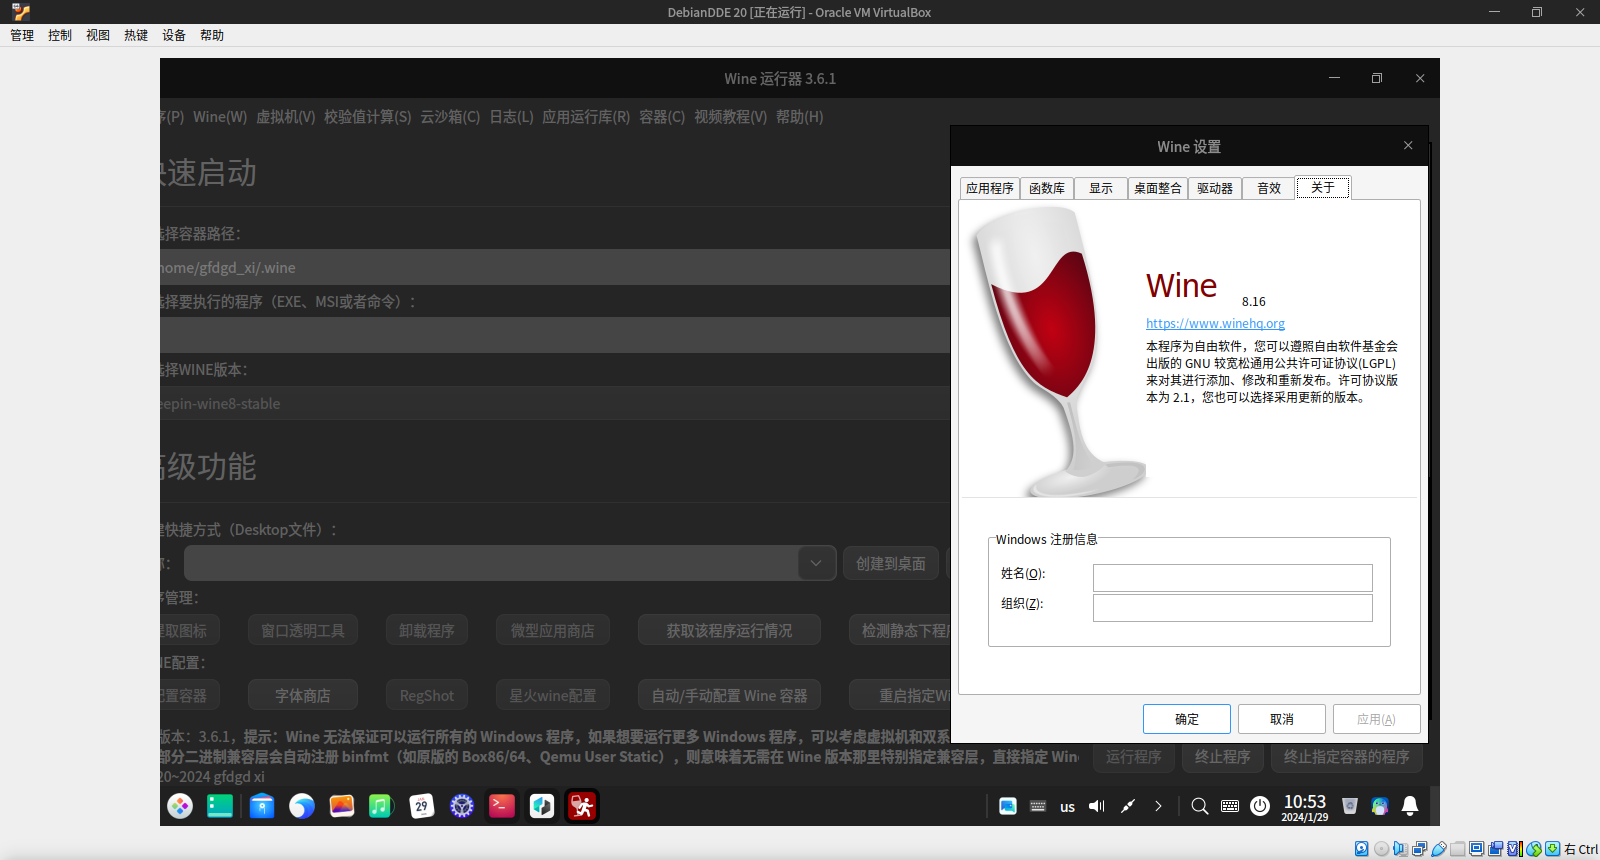
Task: Open the volume speaker tray icon
Action: click(x=1097, y=806)
